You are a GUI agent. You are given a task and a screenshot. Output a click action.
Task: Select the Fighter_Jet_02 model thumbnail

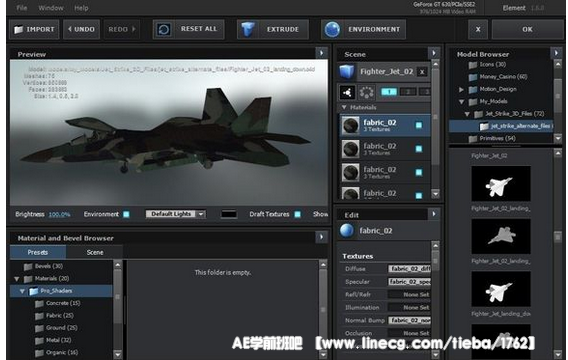(x=501, y=184)
